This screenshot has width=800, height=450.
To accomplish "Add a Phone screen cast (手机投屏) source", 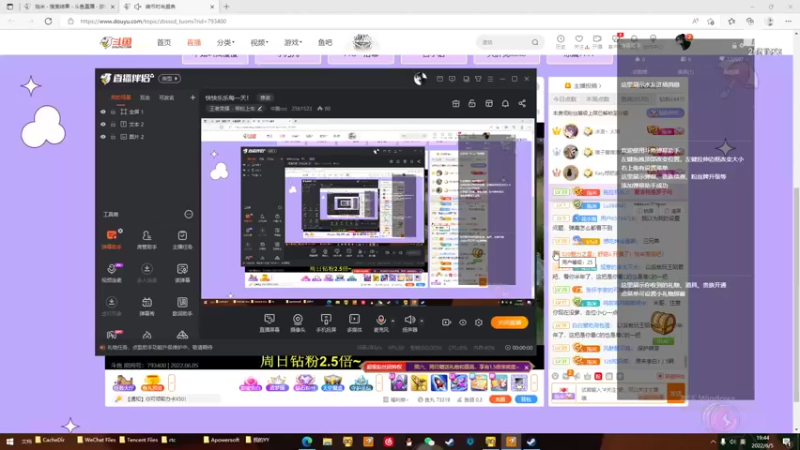I will click(x=326, y=322).
